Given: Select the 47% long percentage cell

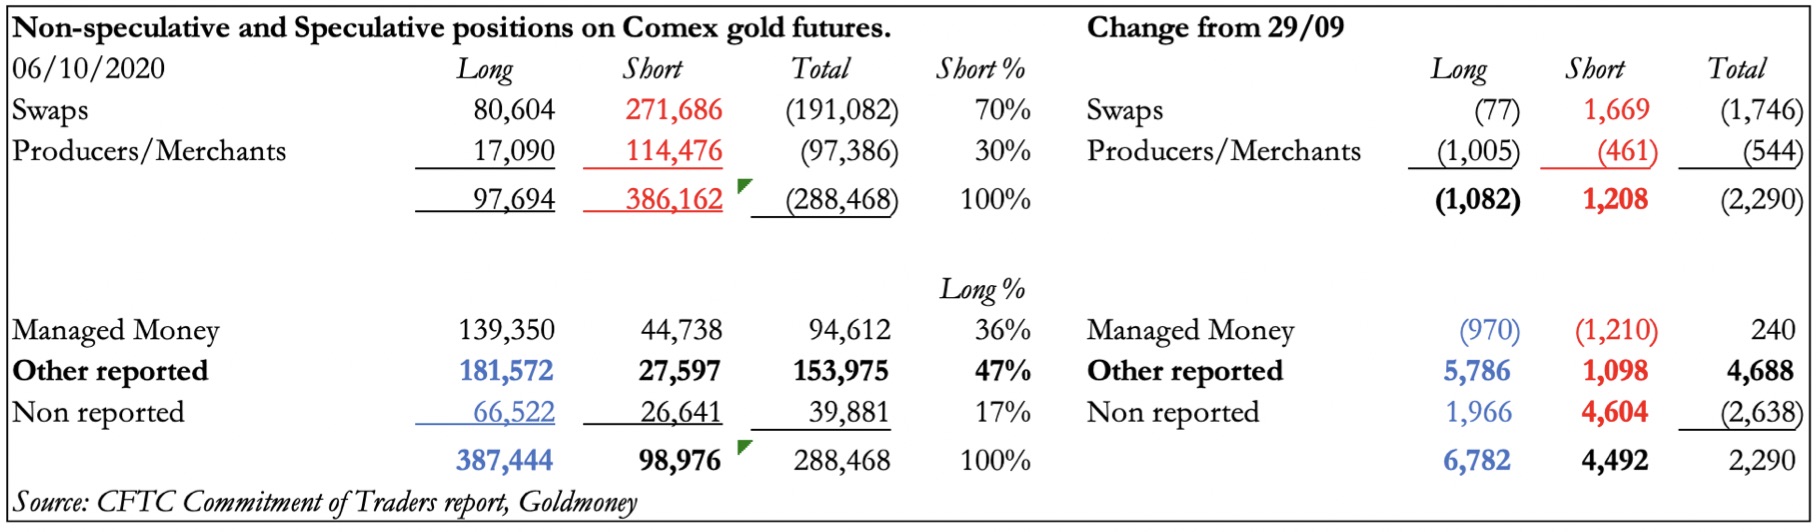Looking at the screenshot, I should click(1002, 371).
